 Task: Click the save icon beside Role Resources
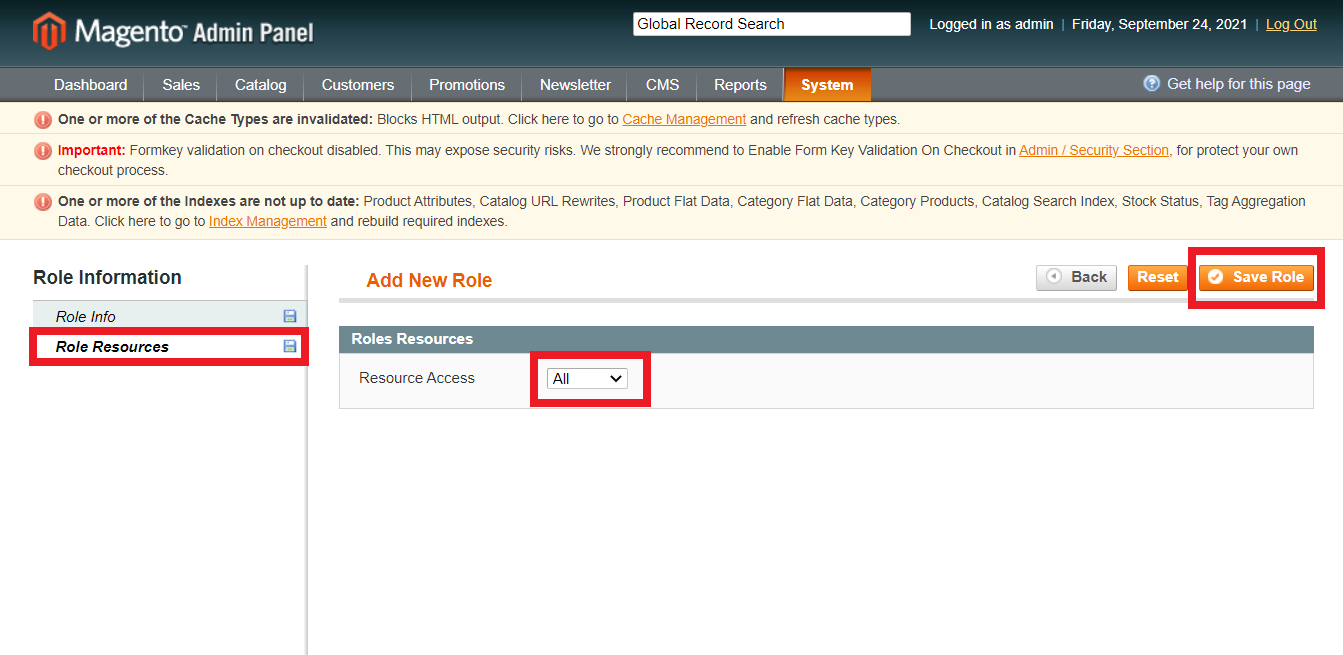[290, 346]
